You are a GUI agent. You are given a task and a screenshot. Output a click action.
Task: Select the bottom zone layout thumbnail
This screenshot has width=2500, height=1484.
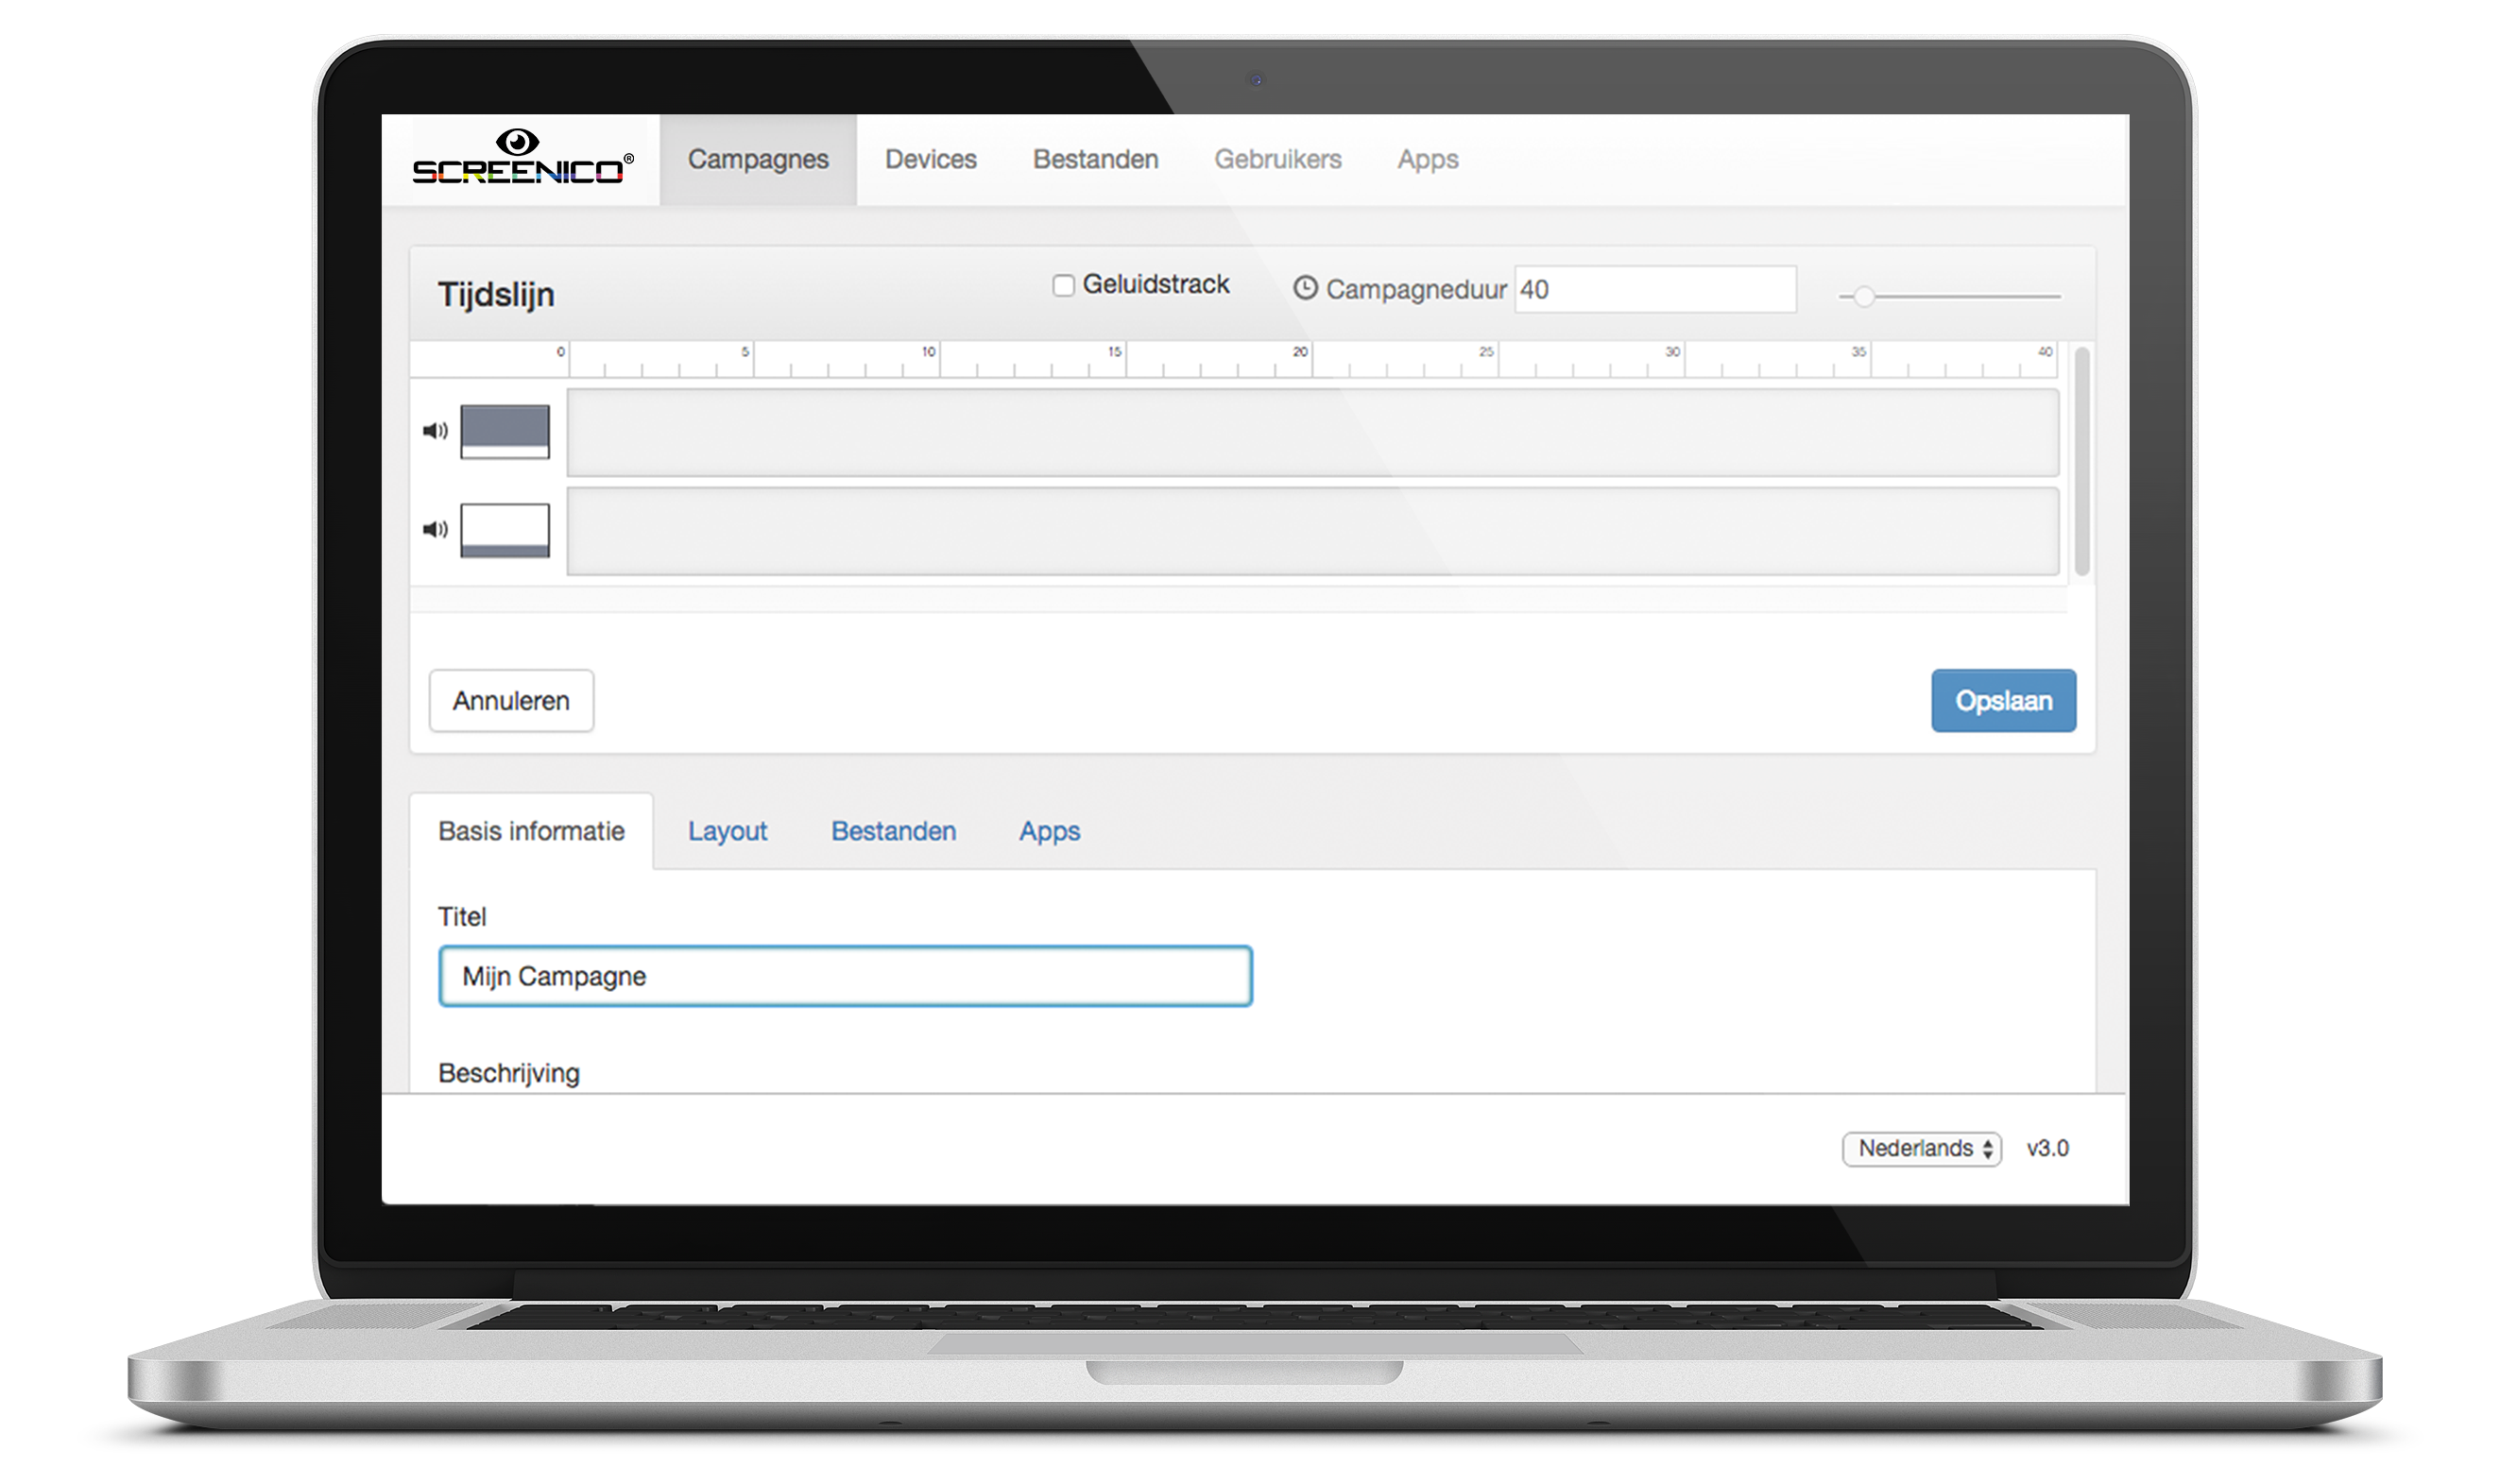505,530
